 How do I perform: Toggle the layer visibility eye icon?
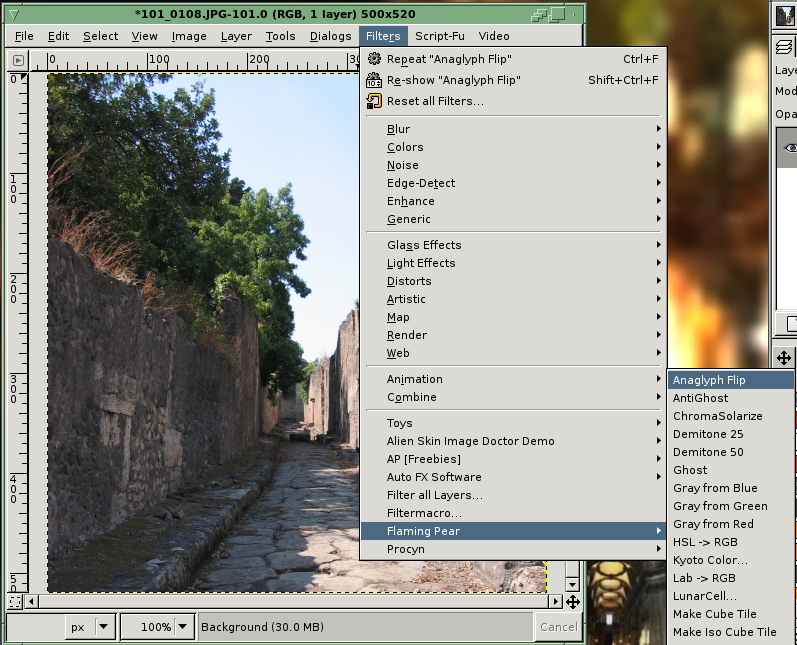point(790,148)
